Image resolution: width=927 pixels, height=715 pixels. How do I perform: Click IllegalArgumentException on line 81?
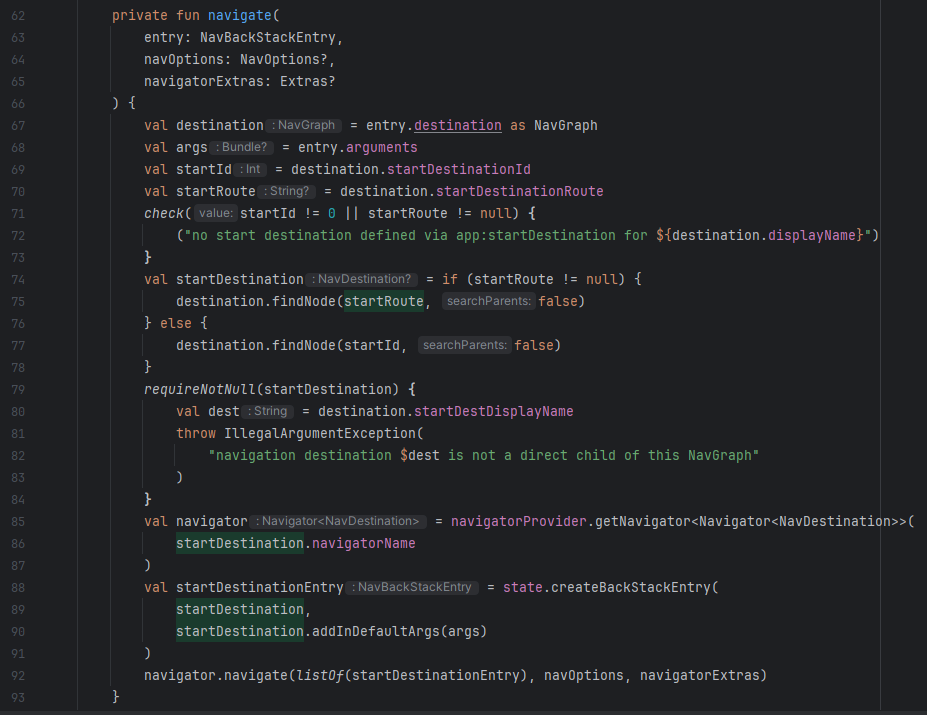(320, 433)
